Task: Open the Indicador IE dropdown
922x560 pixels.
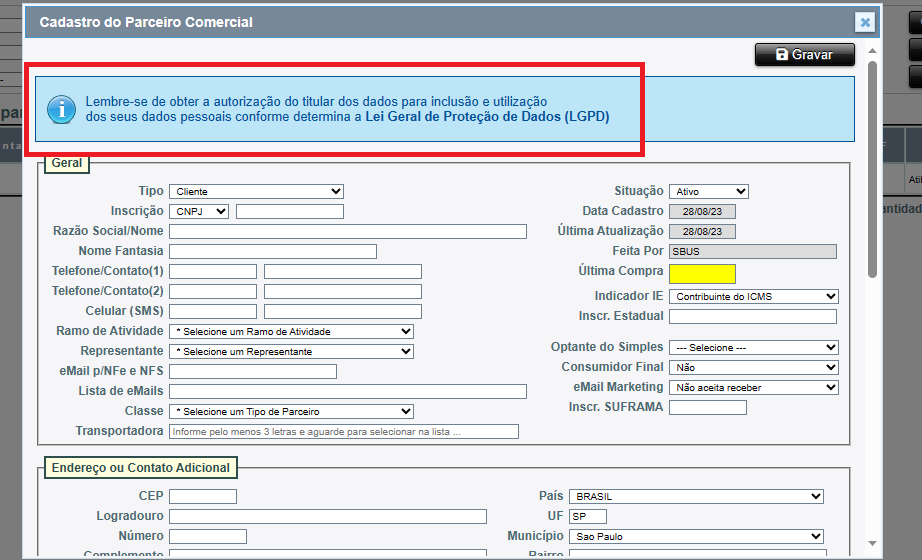Action: 753,296
